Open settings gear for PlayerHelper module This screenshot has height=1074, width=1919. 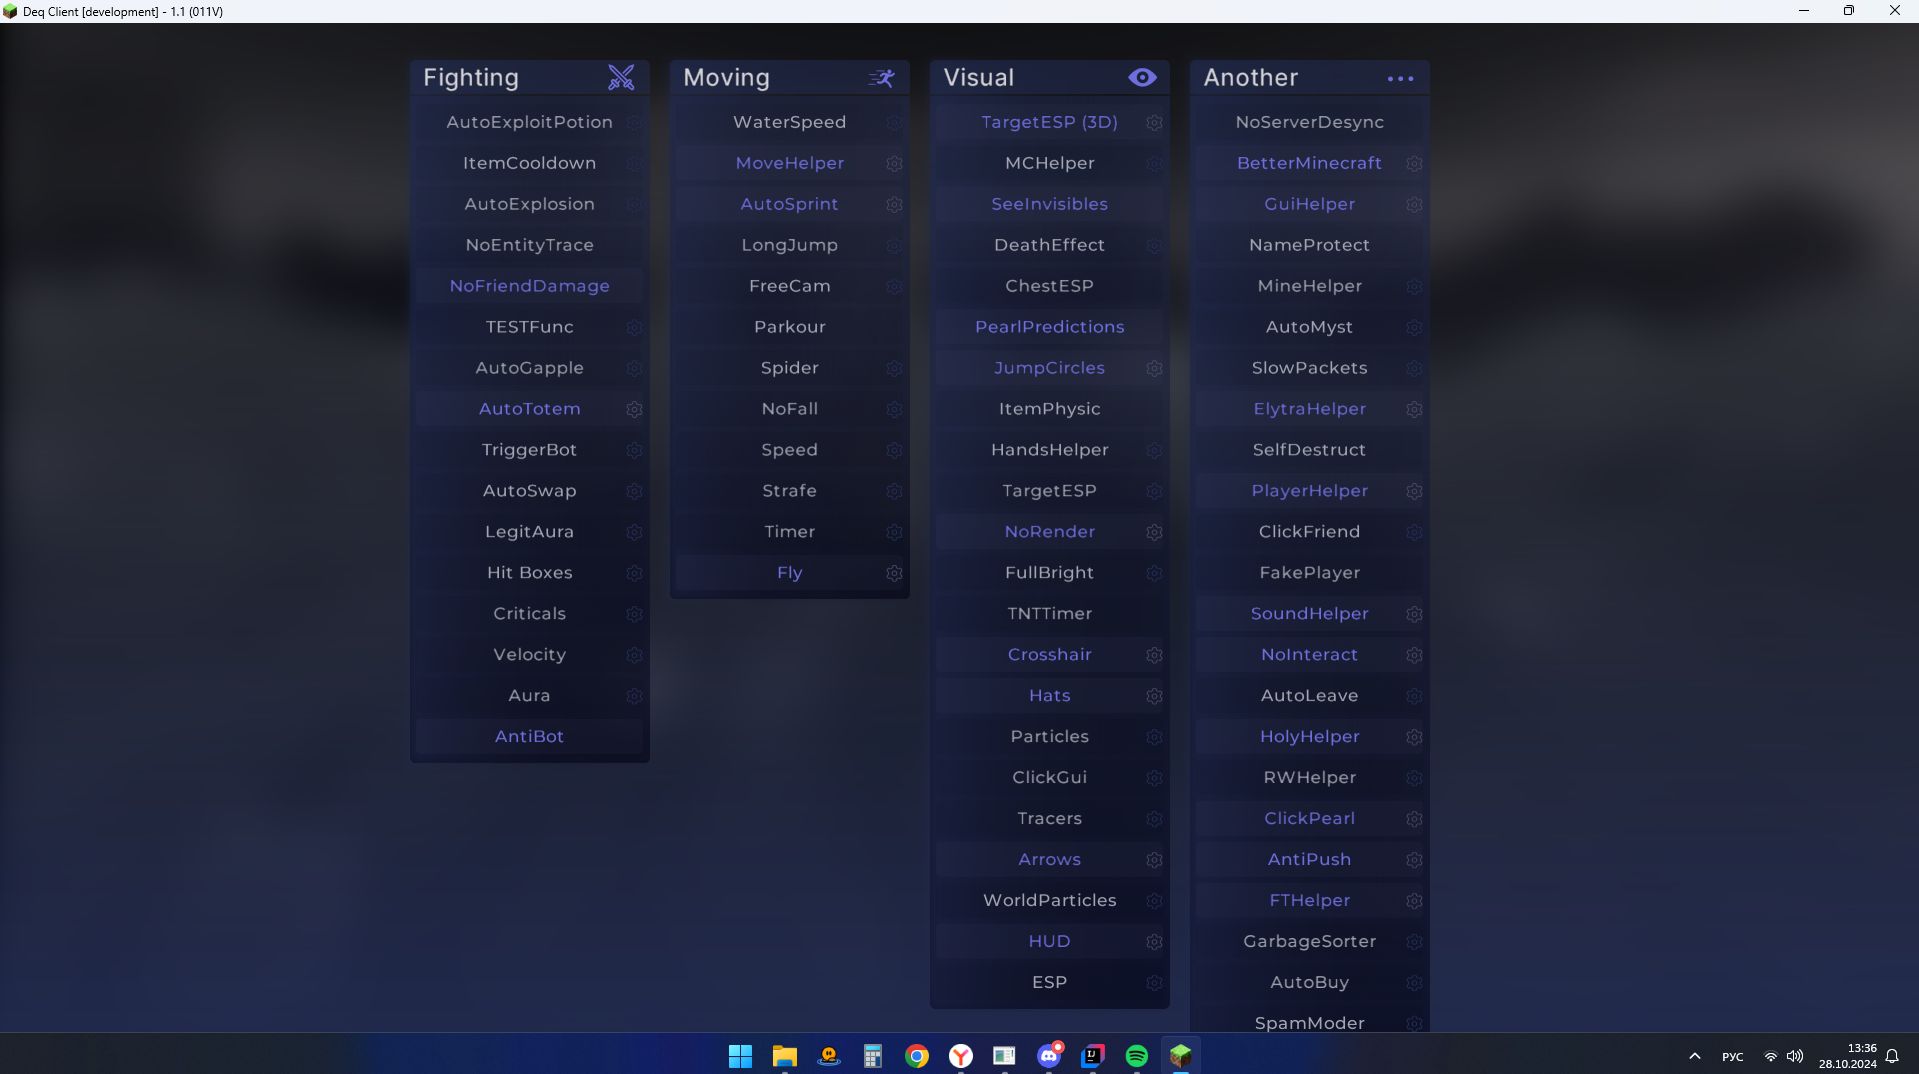tap(1414, 491)
